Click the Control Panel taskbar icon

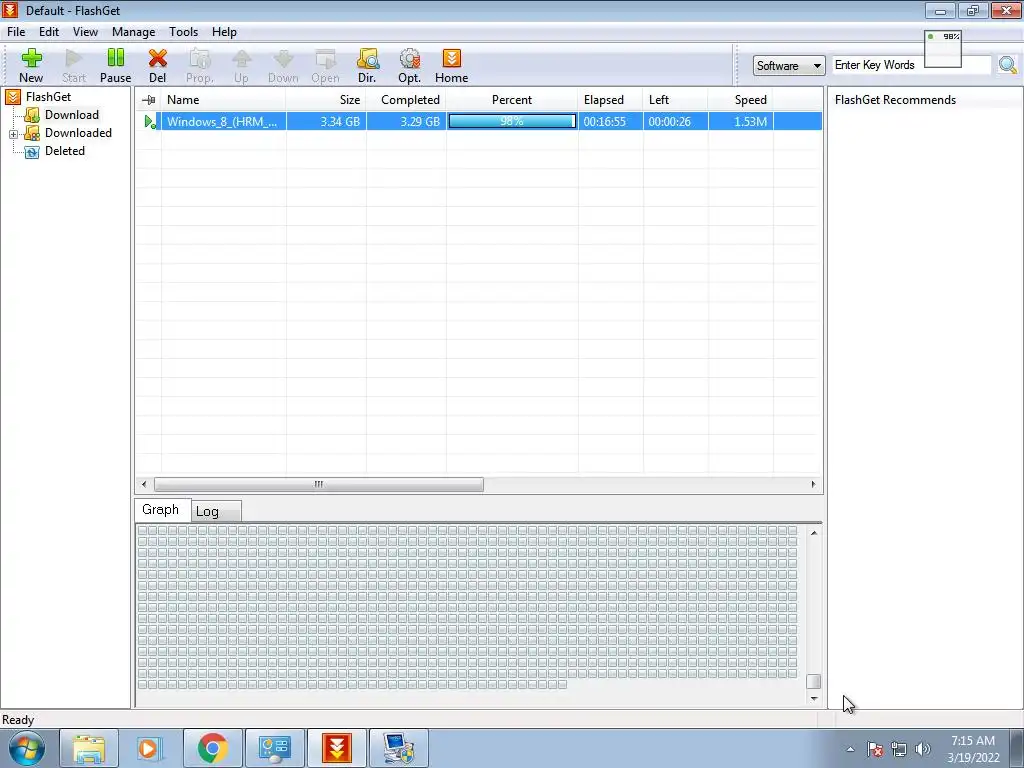[x=274, y=748]
